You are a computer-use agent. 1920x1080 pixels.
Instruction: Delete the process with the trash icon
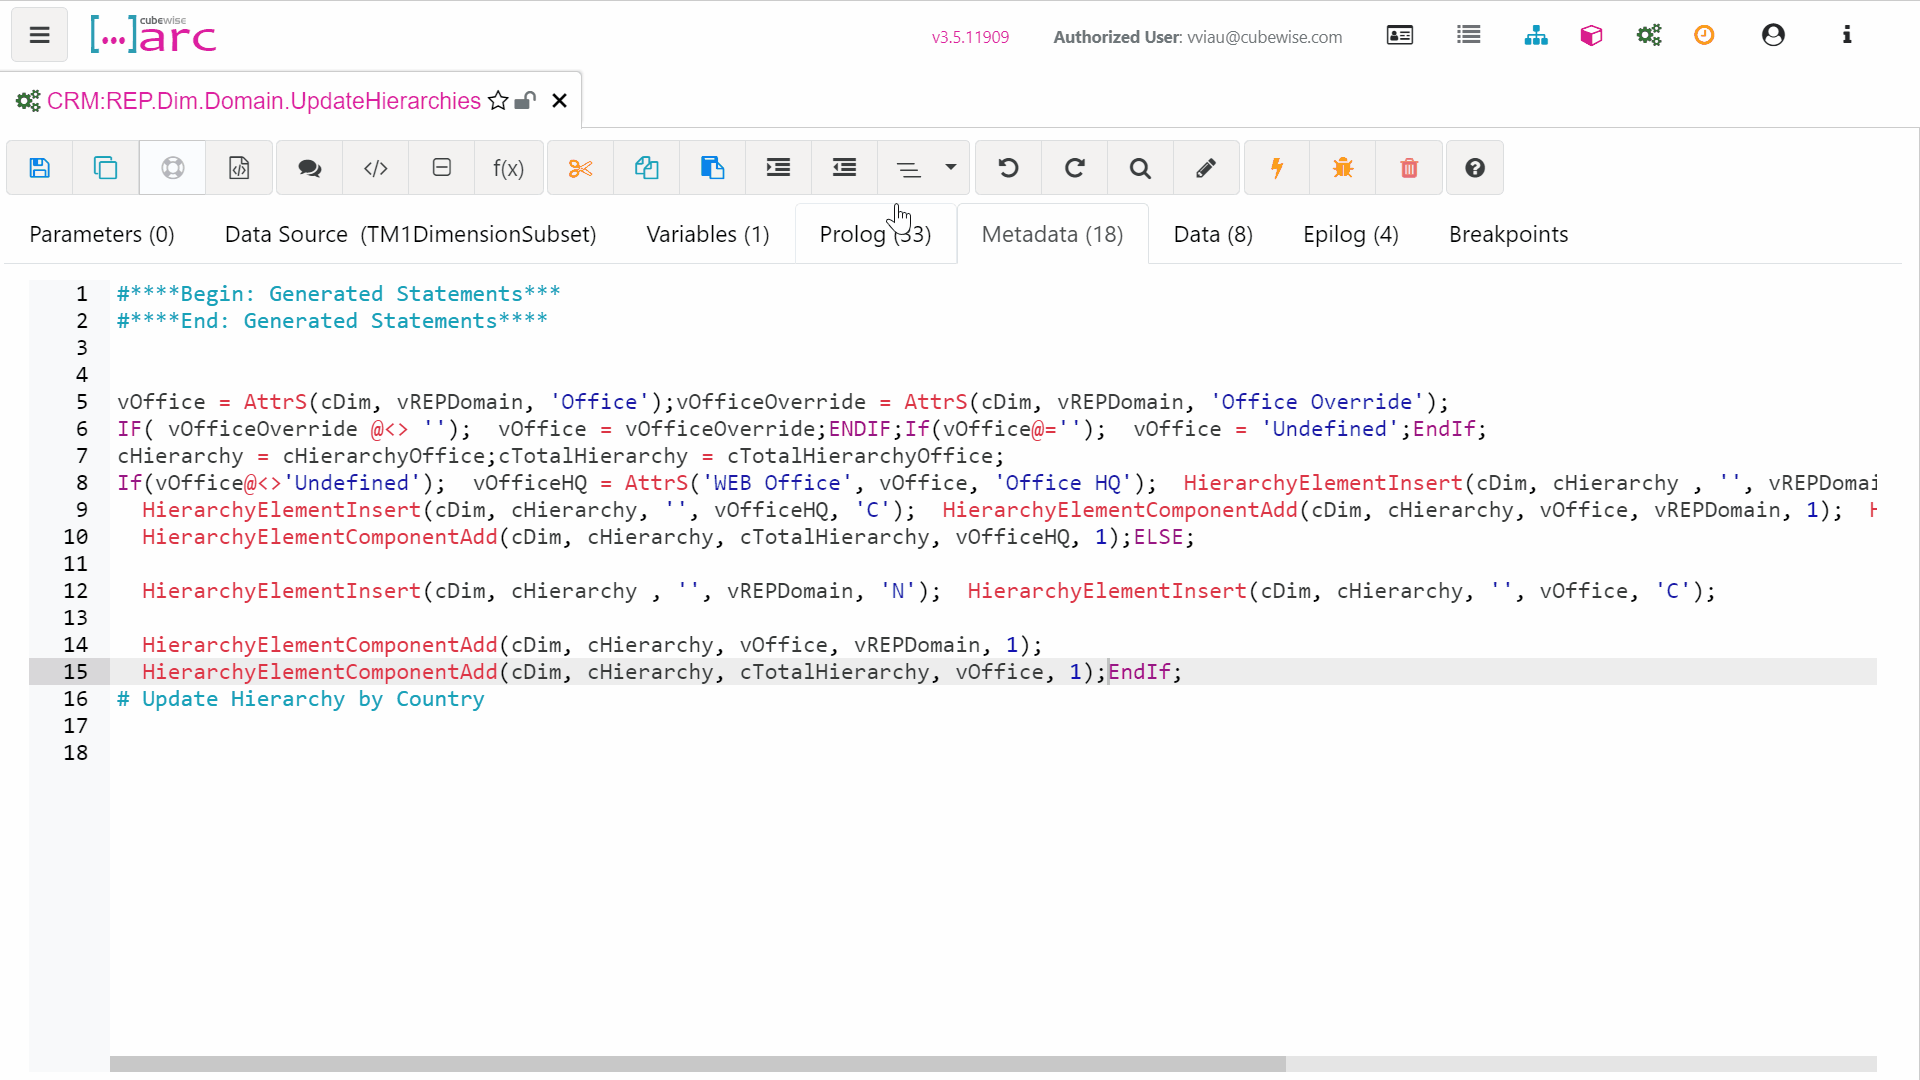[x=1409, y=167]
